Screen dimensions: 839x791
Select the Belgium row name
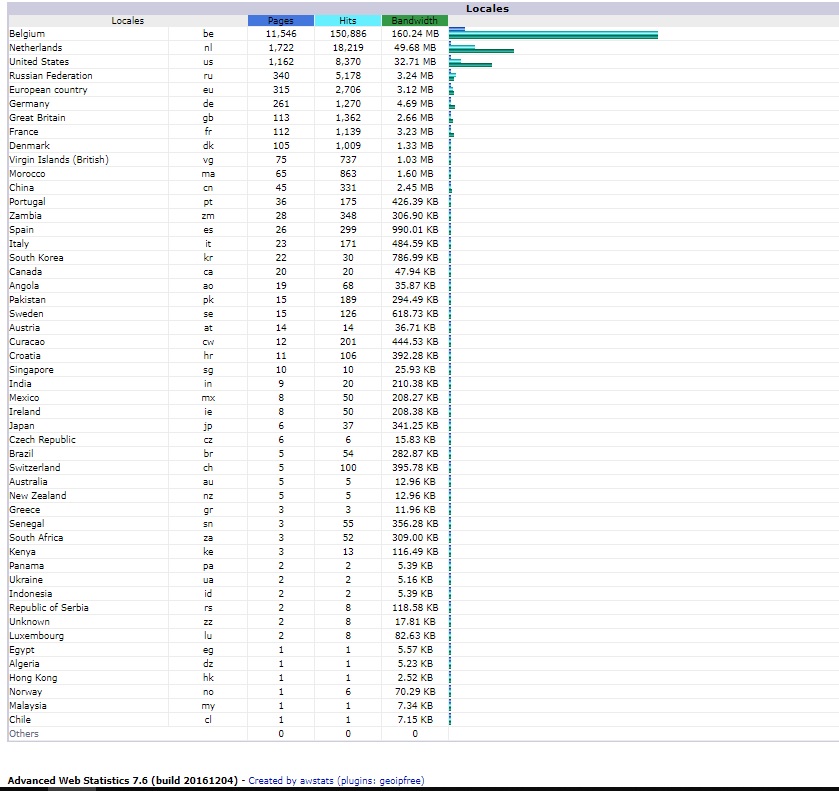click(x=27, y=34)
